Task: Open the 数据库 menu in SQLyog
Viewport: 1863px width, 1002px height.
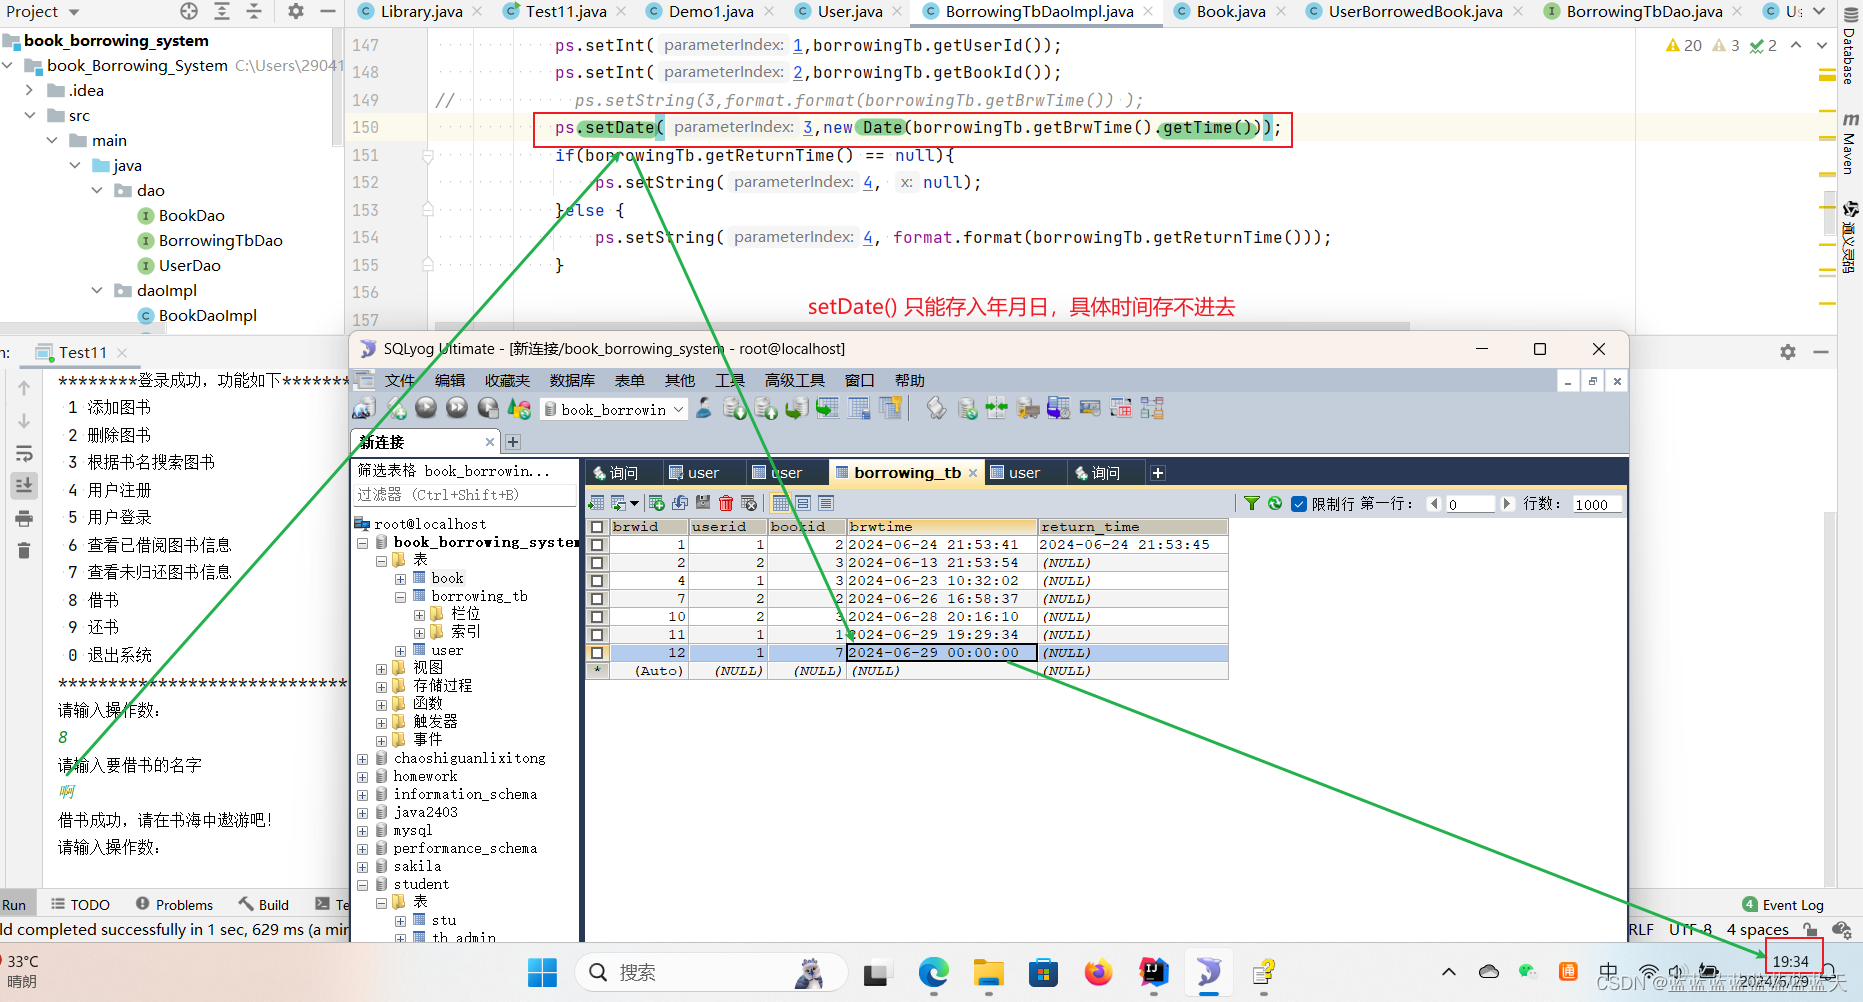Action: coord(572,380)
